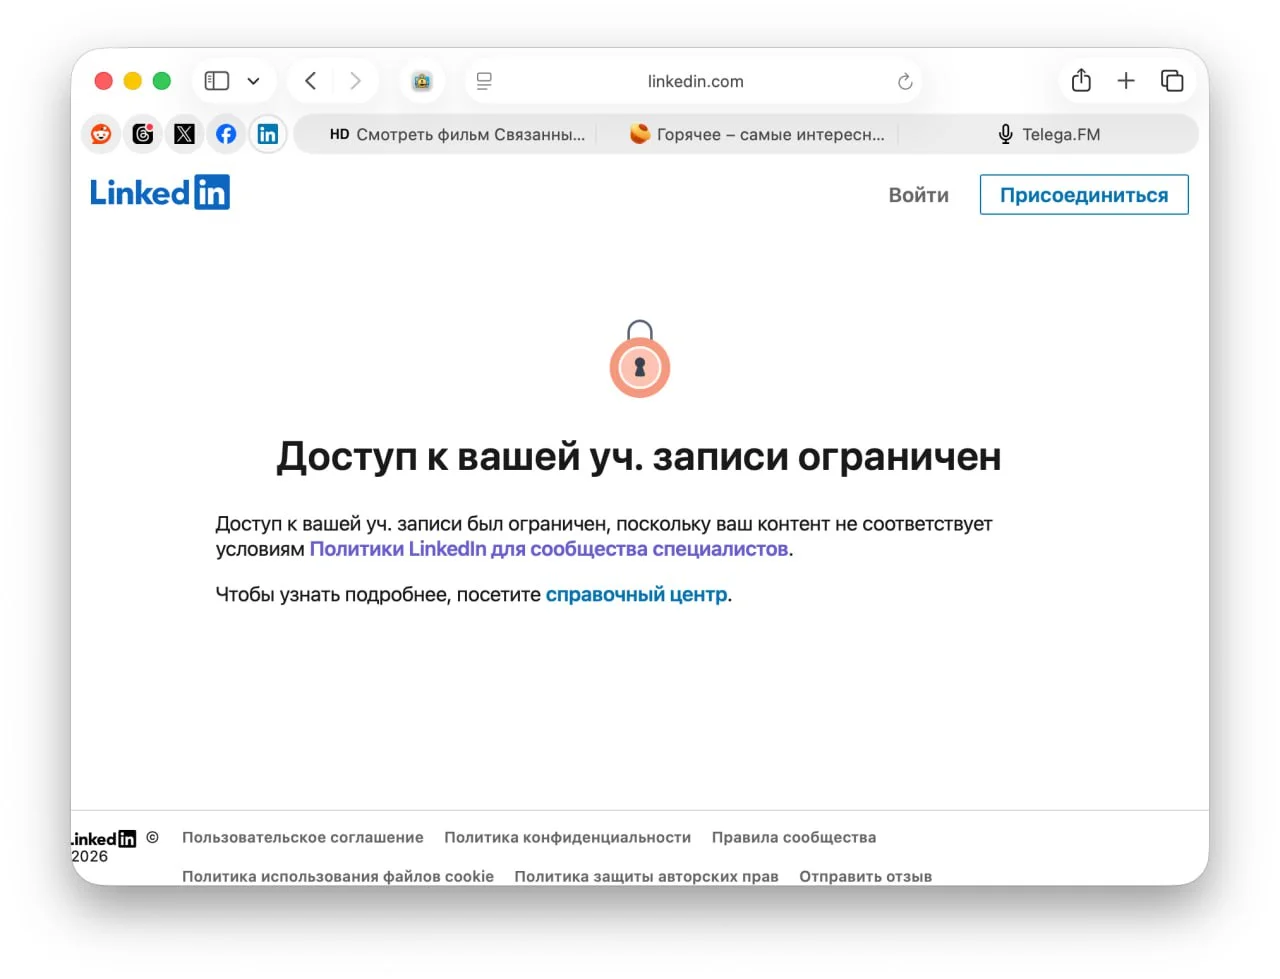Select the 'Смотреть фильм' tab
This screenshot has height=979, width=1280.
tap(458, 134)
